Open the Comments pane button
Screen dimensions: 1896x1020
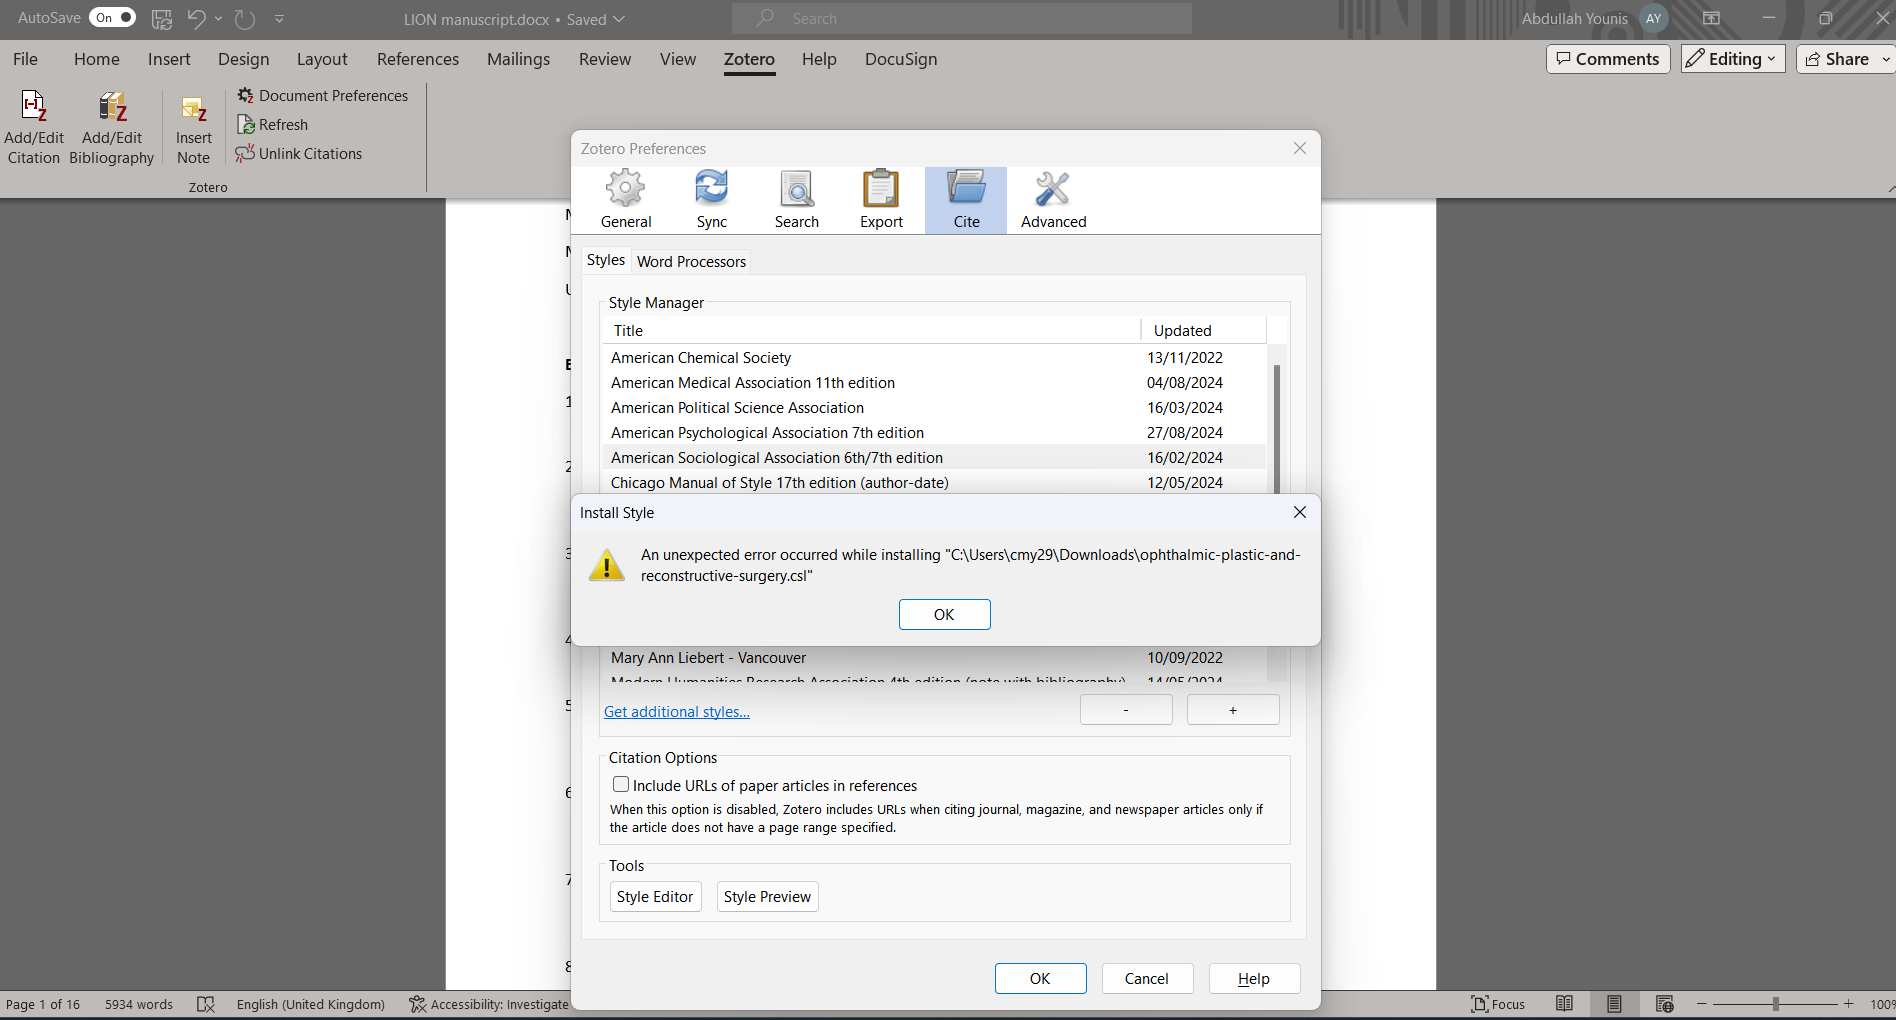[1608, 59]
